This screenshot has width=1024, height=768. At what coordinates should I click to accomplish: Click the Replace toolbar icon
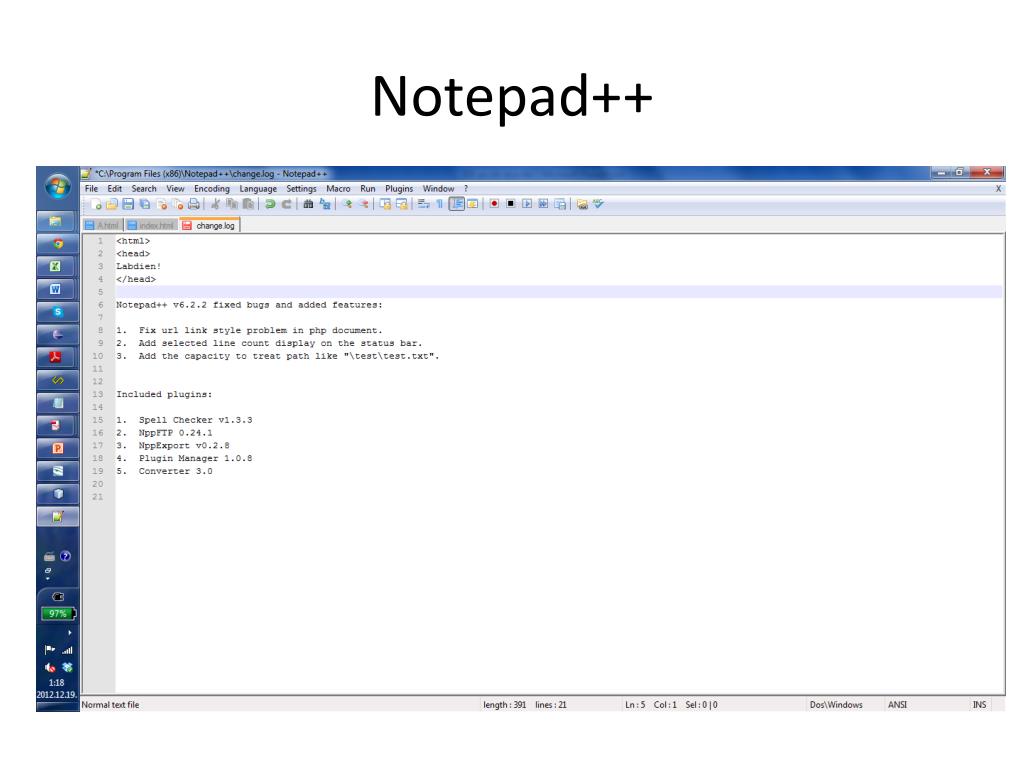[x=325, y=204]
